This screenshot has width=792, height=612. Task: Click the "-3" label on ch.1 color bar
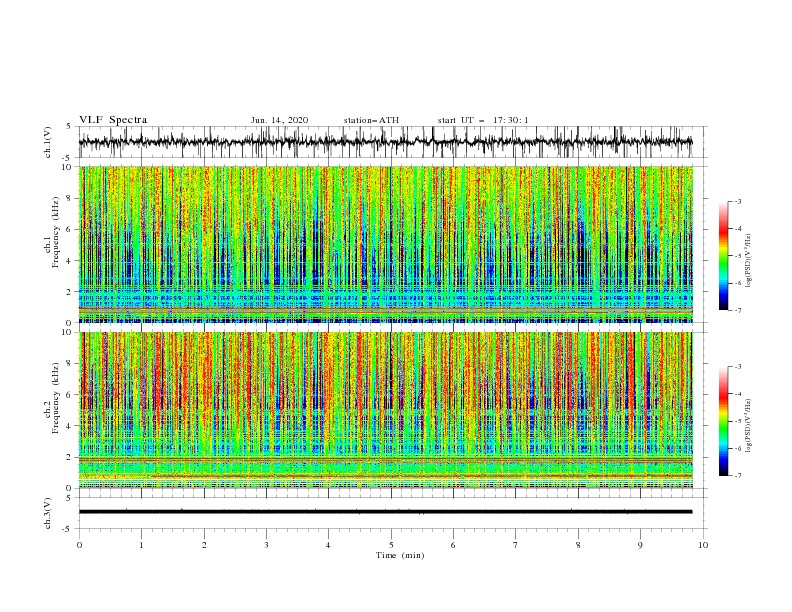[x=738, y=201]
